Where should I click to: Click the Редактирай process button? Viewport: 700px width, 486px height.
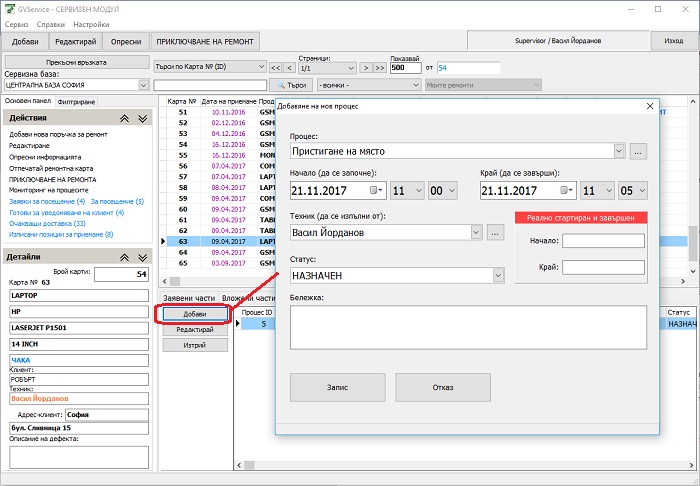195,329
